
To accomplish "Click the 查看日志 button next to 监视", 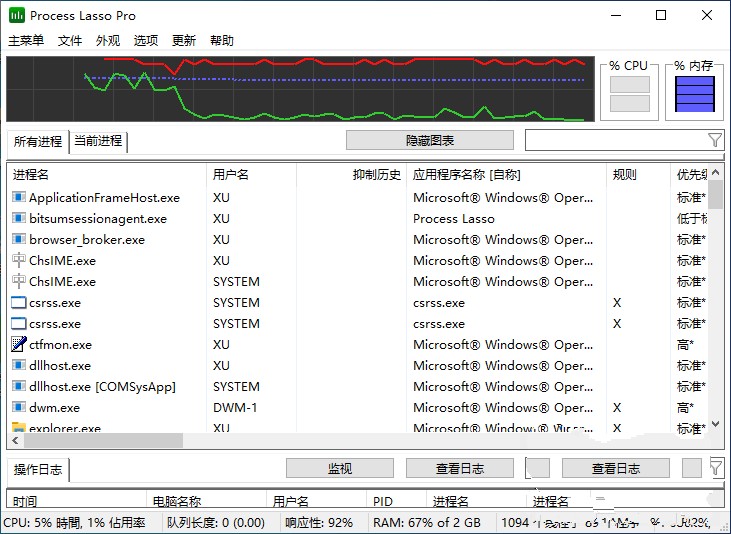I will (460, 468).
